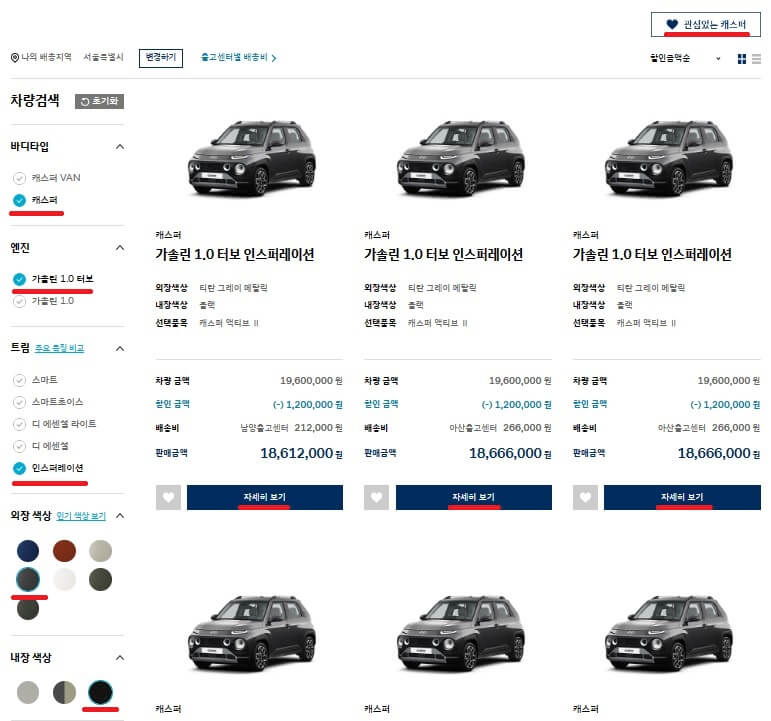This screenshot has height=721, width=771.
Task: Click 자세히 보기 for the 남양출고센터 car
Action: [265, 497]
